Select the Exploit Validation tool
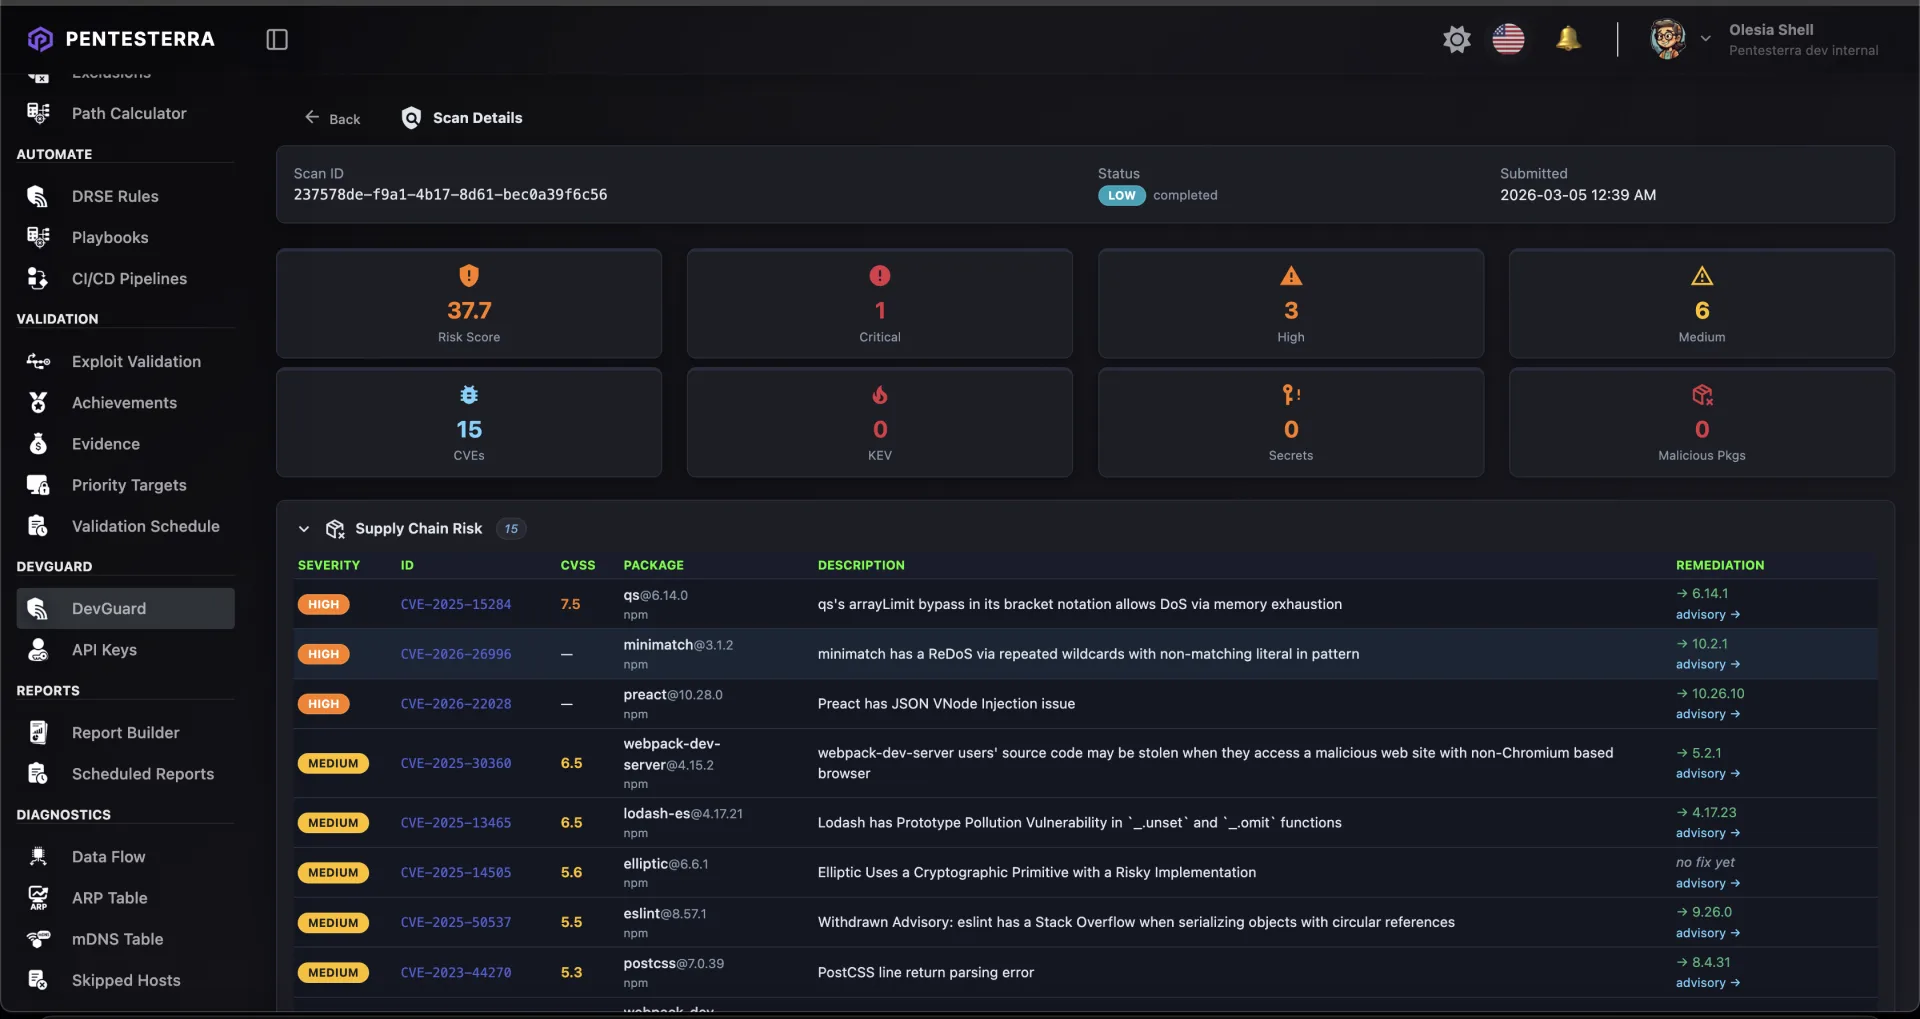 [137, 361]
